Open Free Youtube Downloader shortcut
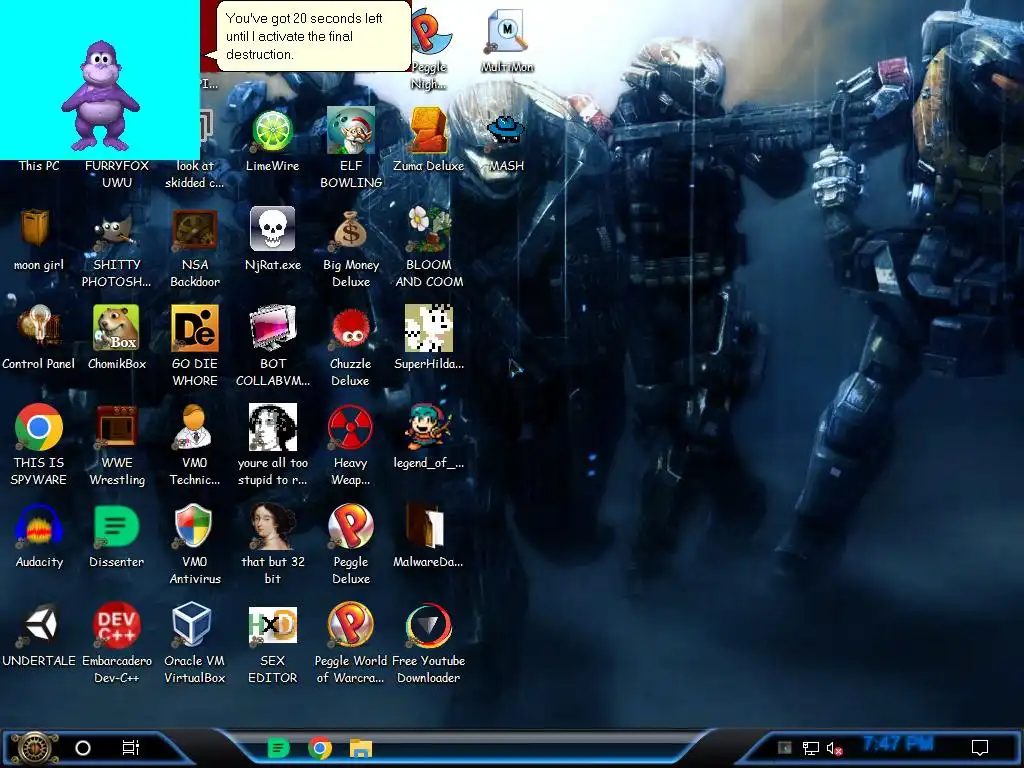Screen dimensions: 1024x768 coord(428,626)
